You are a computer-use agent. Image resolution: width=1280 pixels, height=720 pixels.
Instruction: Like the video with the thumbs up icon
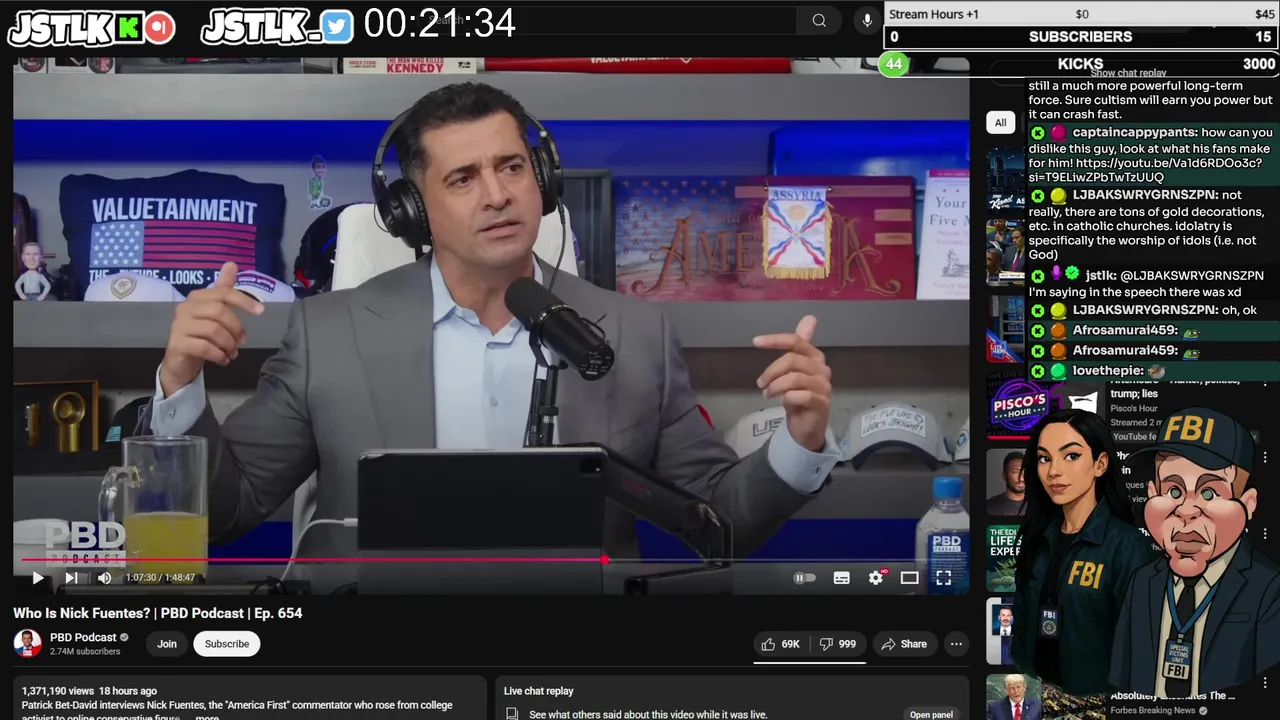[x=780, y=644]
